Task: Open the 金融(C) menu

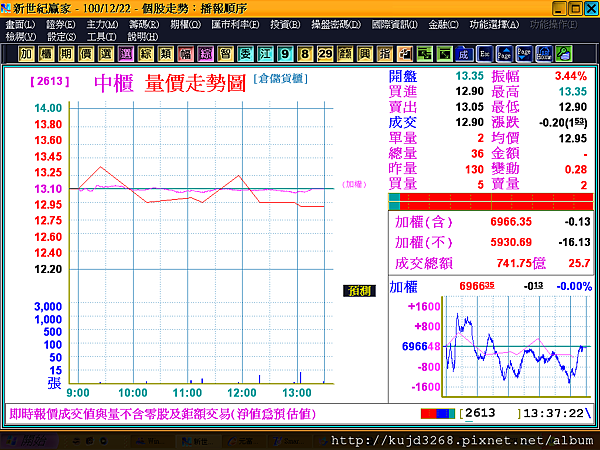Action: click(x=443, y=24)
